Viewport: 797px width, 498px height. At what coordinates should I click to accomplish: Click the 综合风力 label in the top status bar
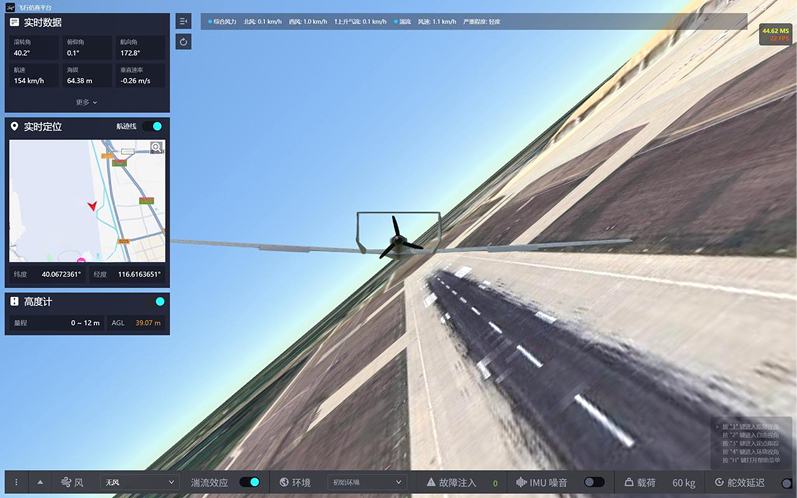[x=225, y=22]
